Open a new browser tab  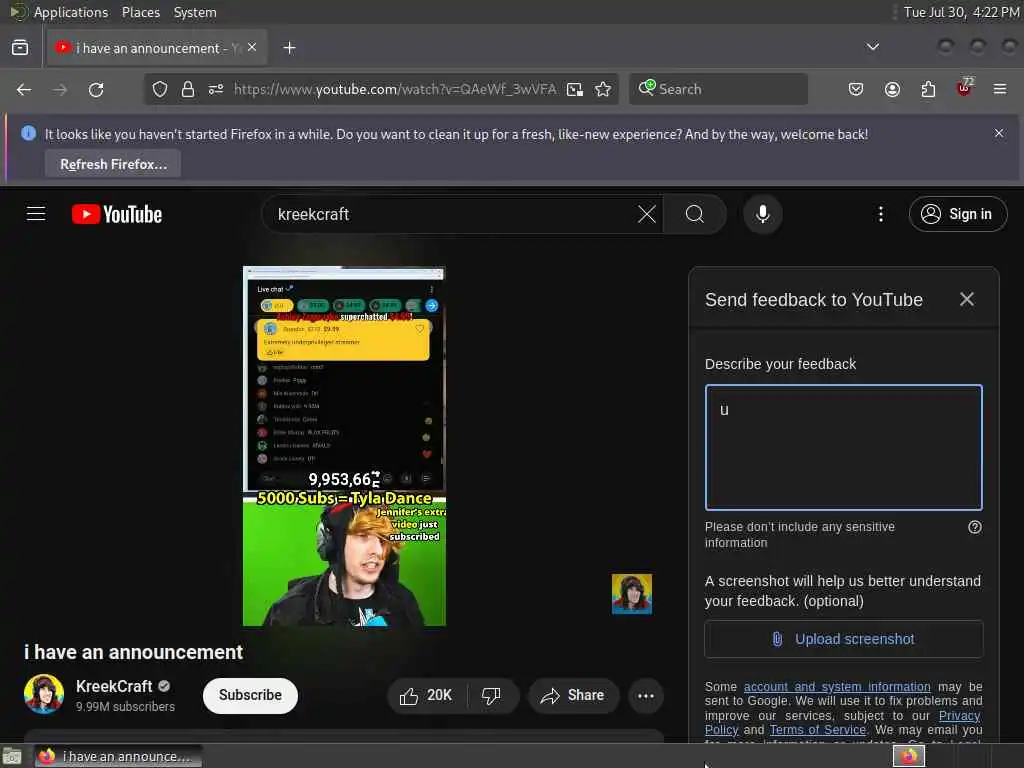(289, 48)
